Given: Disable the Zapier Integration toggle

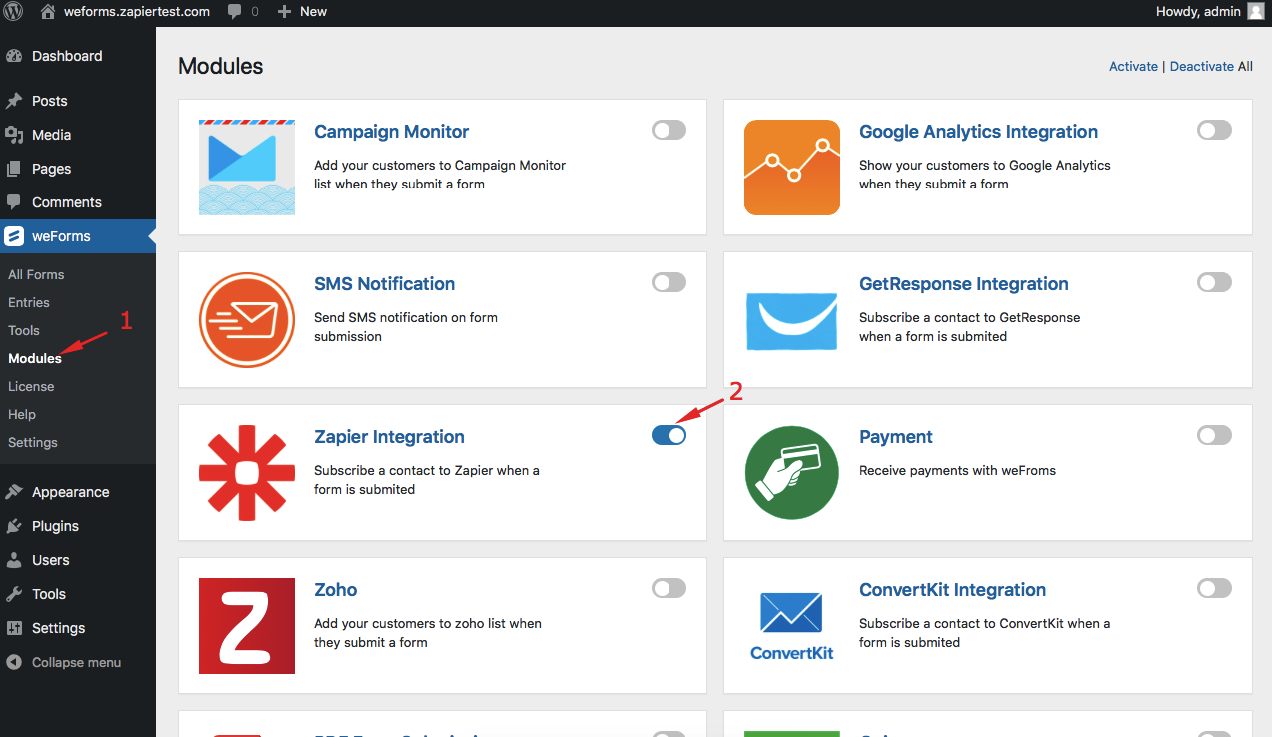Looking at the screenshot, I should tap(669, 435).
